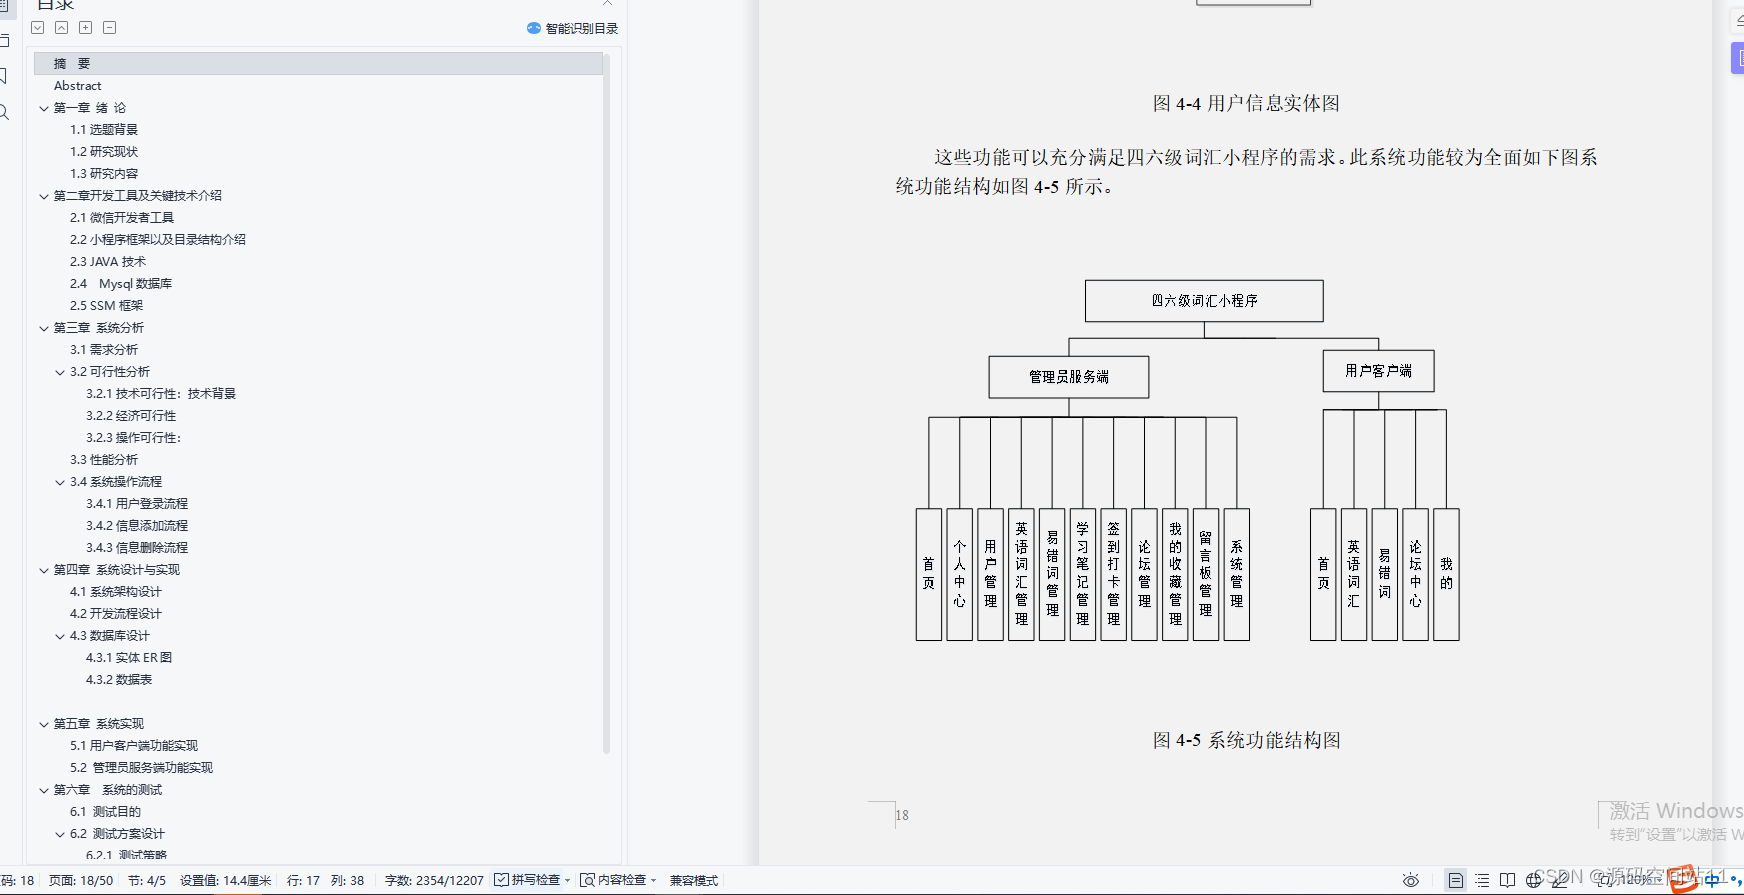Switch to page layout view icon
Screen dimensions: 1744x895
pyautogui.click(x=1456, y=880)
